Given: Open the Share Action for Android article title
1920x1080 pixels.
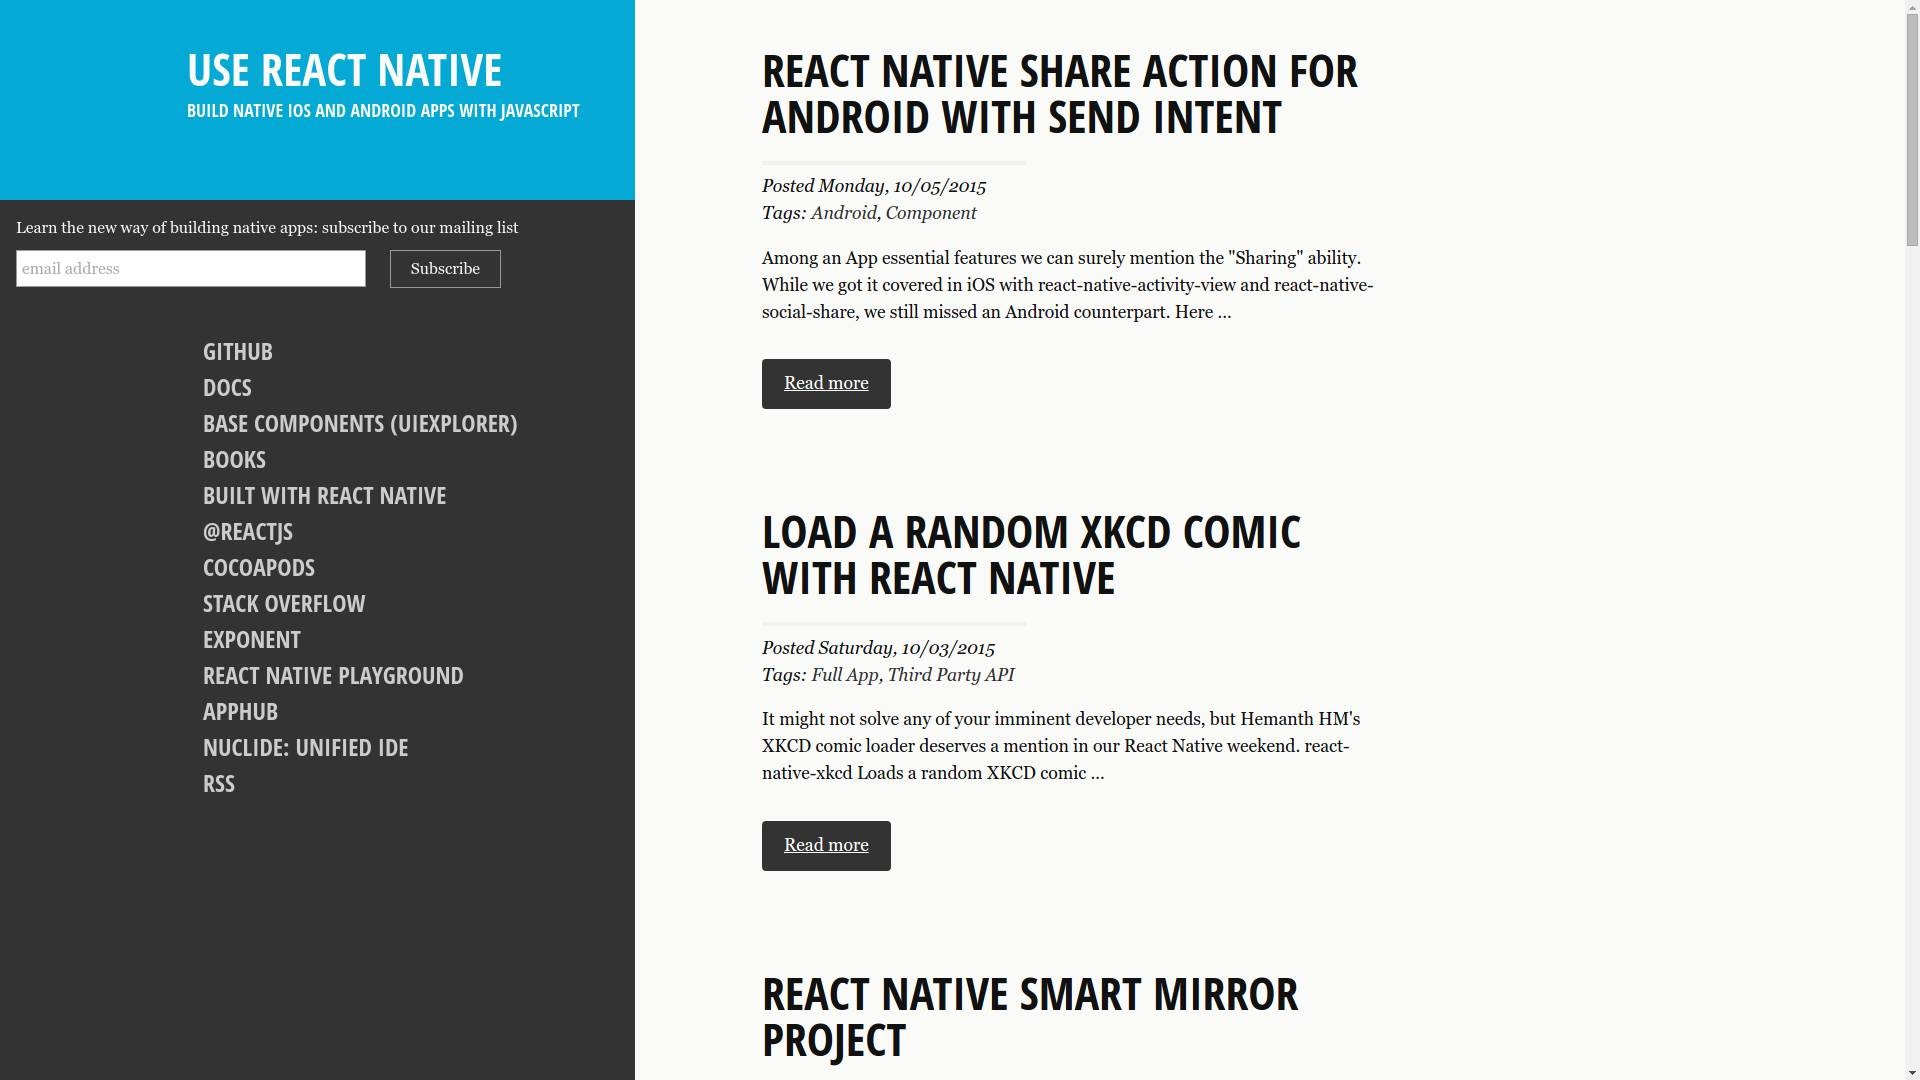Looking at the screenshot, I should click(x=1059, y=94).
